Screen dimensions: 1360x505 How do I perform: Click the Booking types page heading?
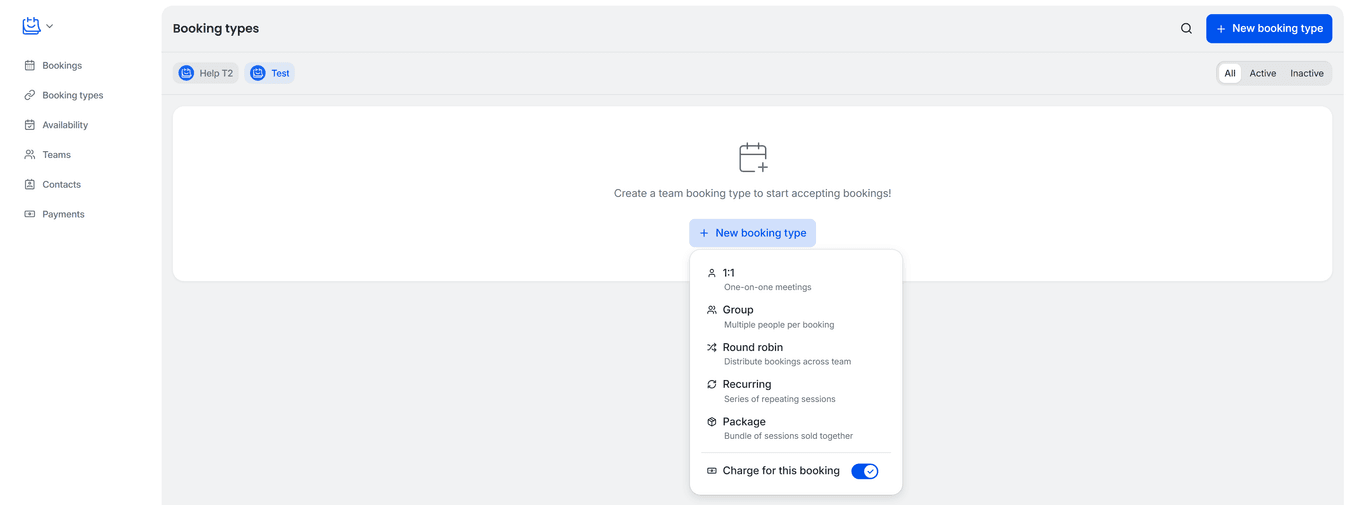216,29
